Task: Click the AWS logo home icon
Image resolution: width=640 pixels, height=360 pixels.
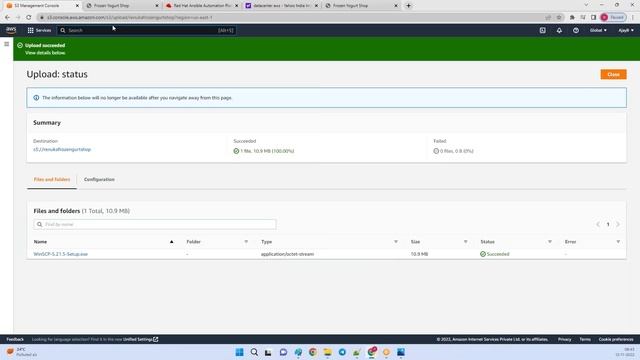Action: coord(11,30)
